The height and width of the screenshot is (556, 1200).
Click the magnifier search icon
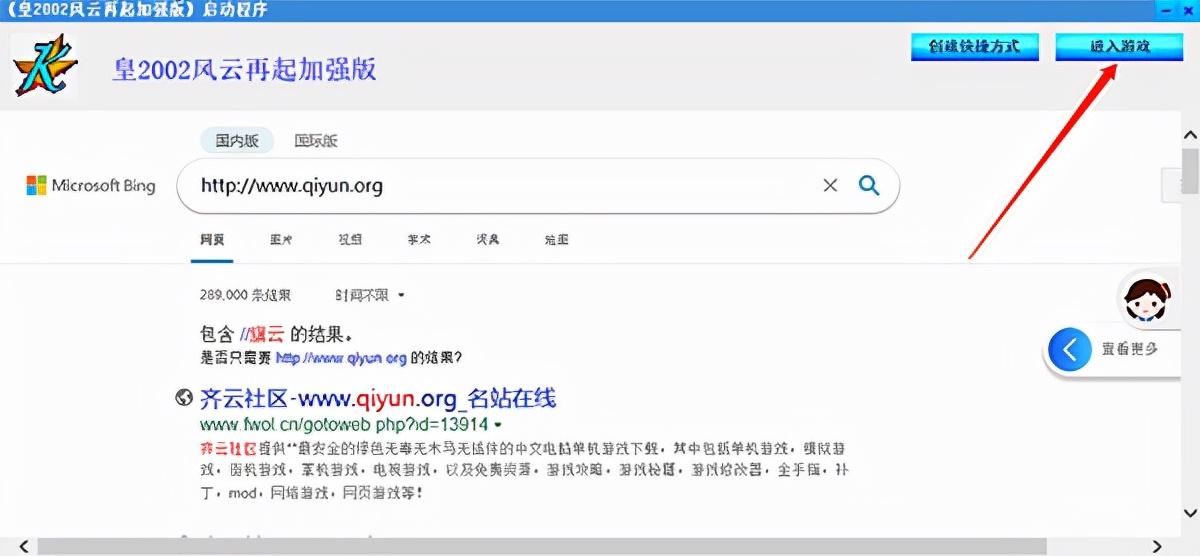[869, 186]
